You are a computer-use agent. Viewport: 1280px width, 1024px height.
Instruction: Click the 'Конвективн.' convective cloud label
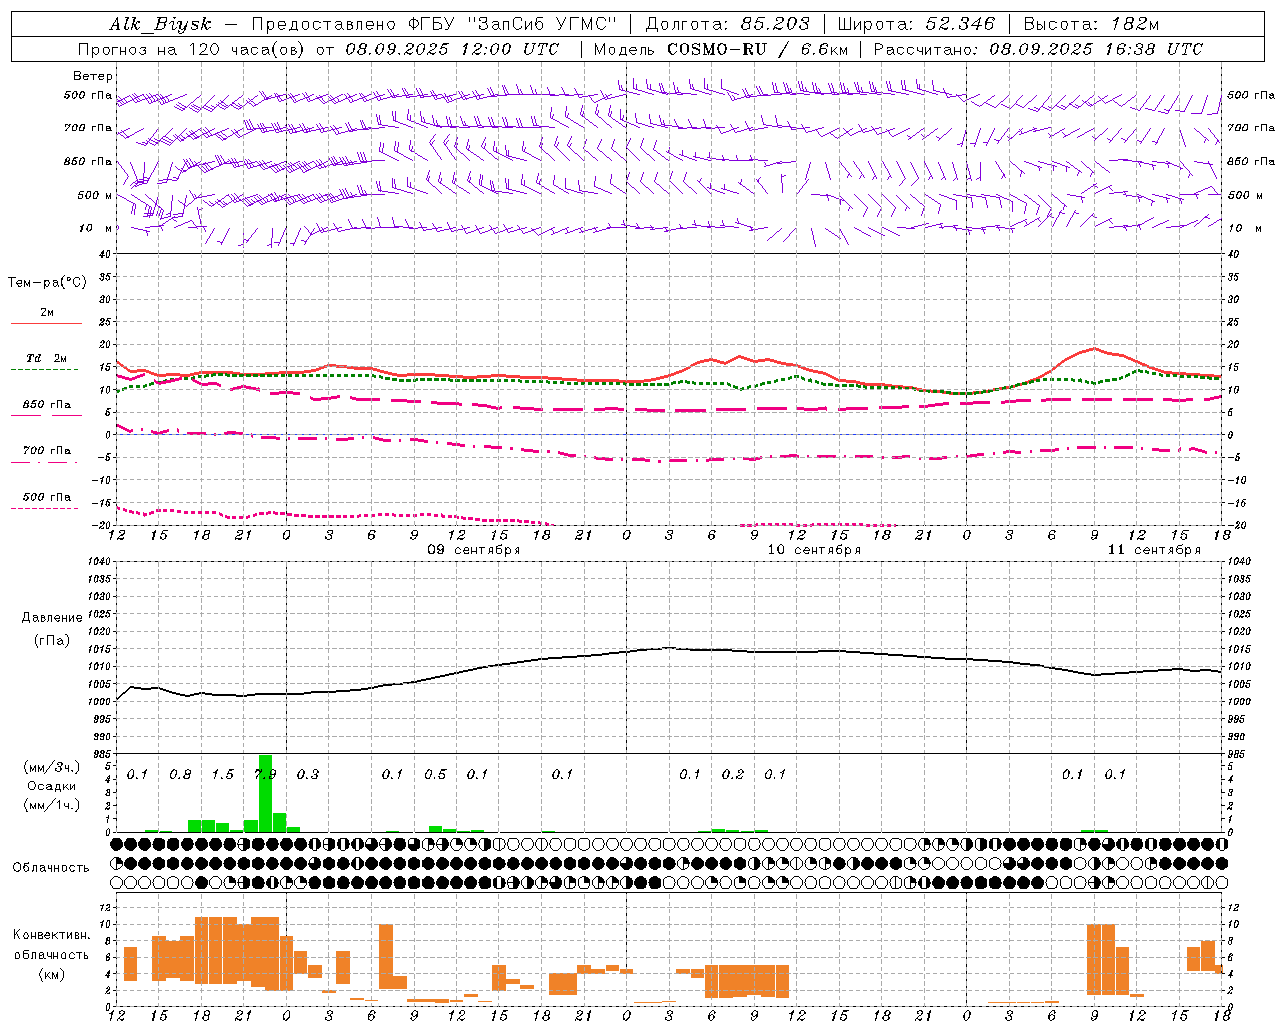(51, 935)
